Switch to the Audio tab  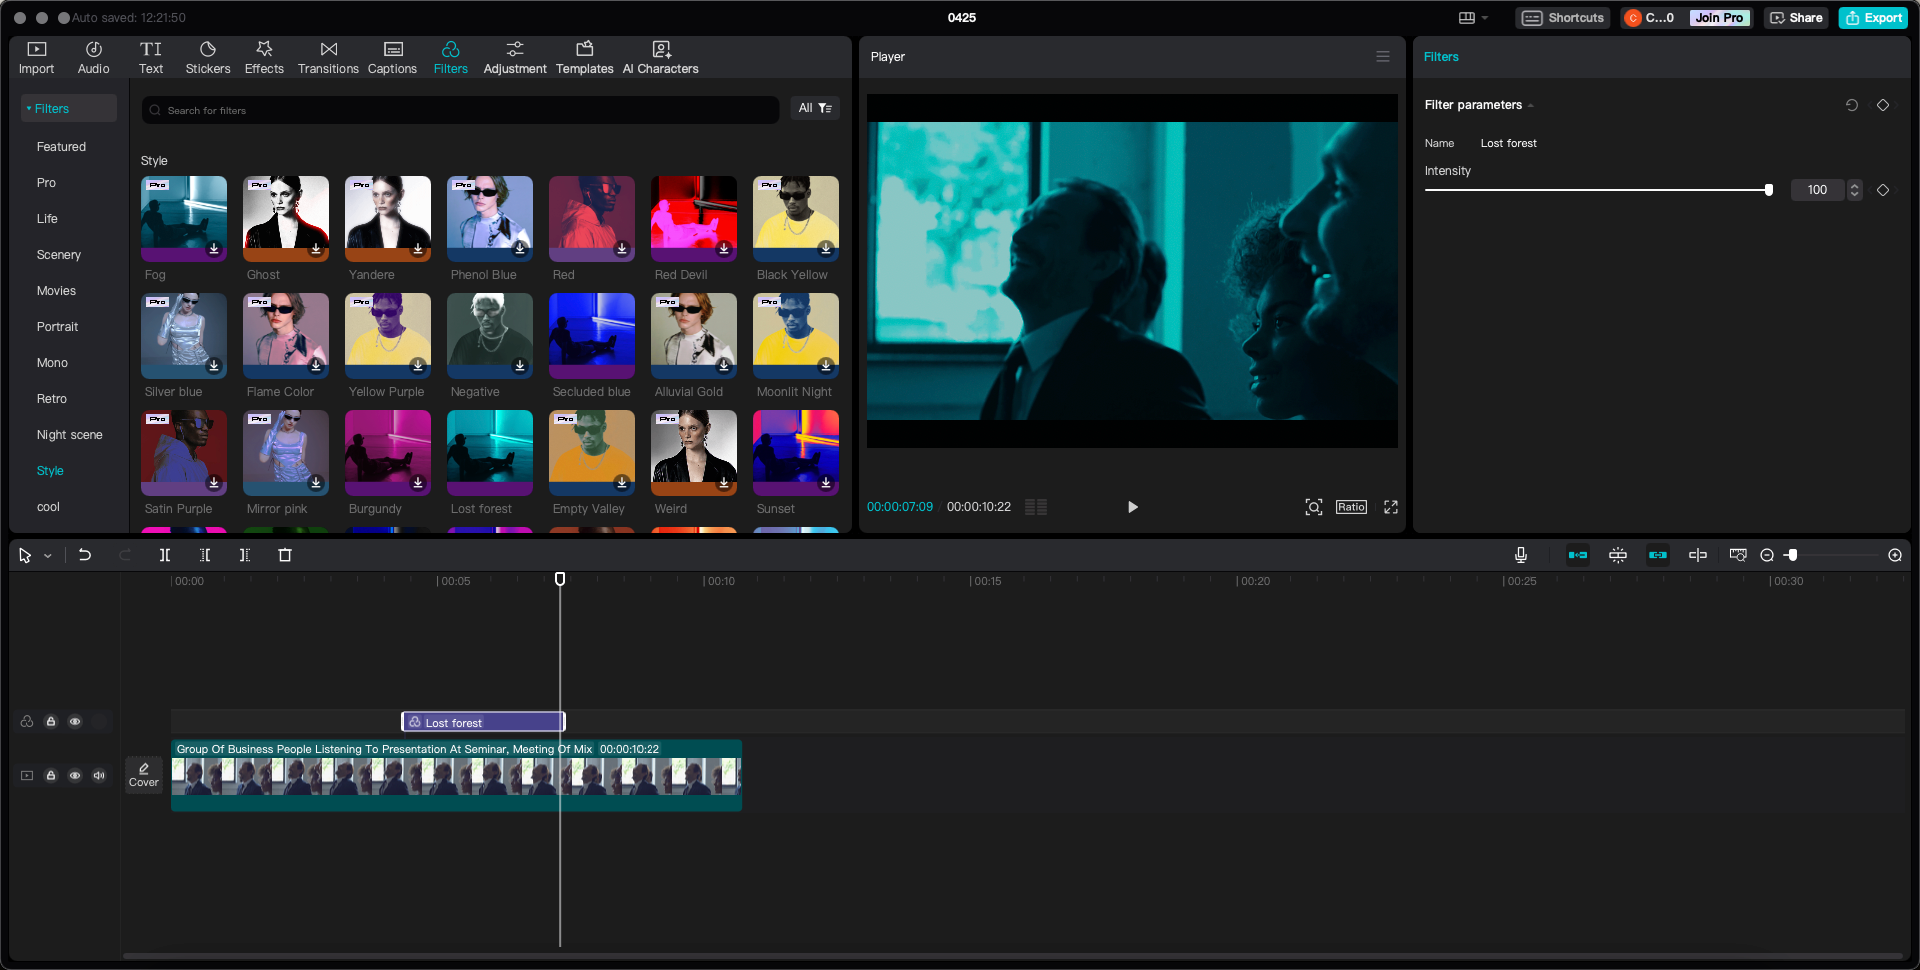click(93, 58)
